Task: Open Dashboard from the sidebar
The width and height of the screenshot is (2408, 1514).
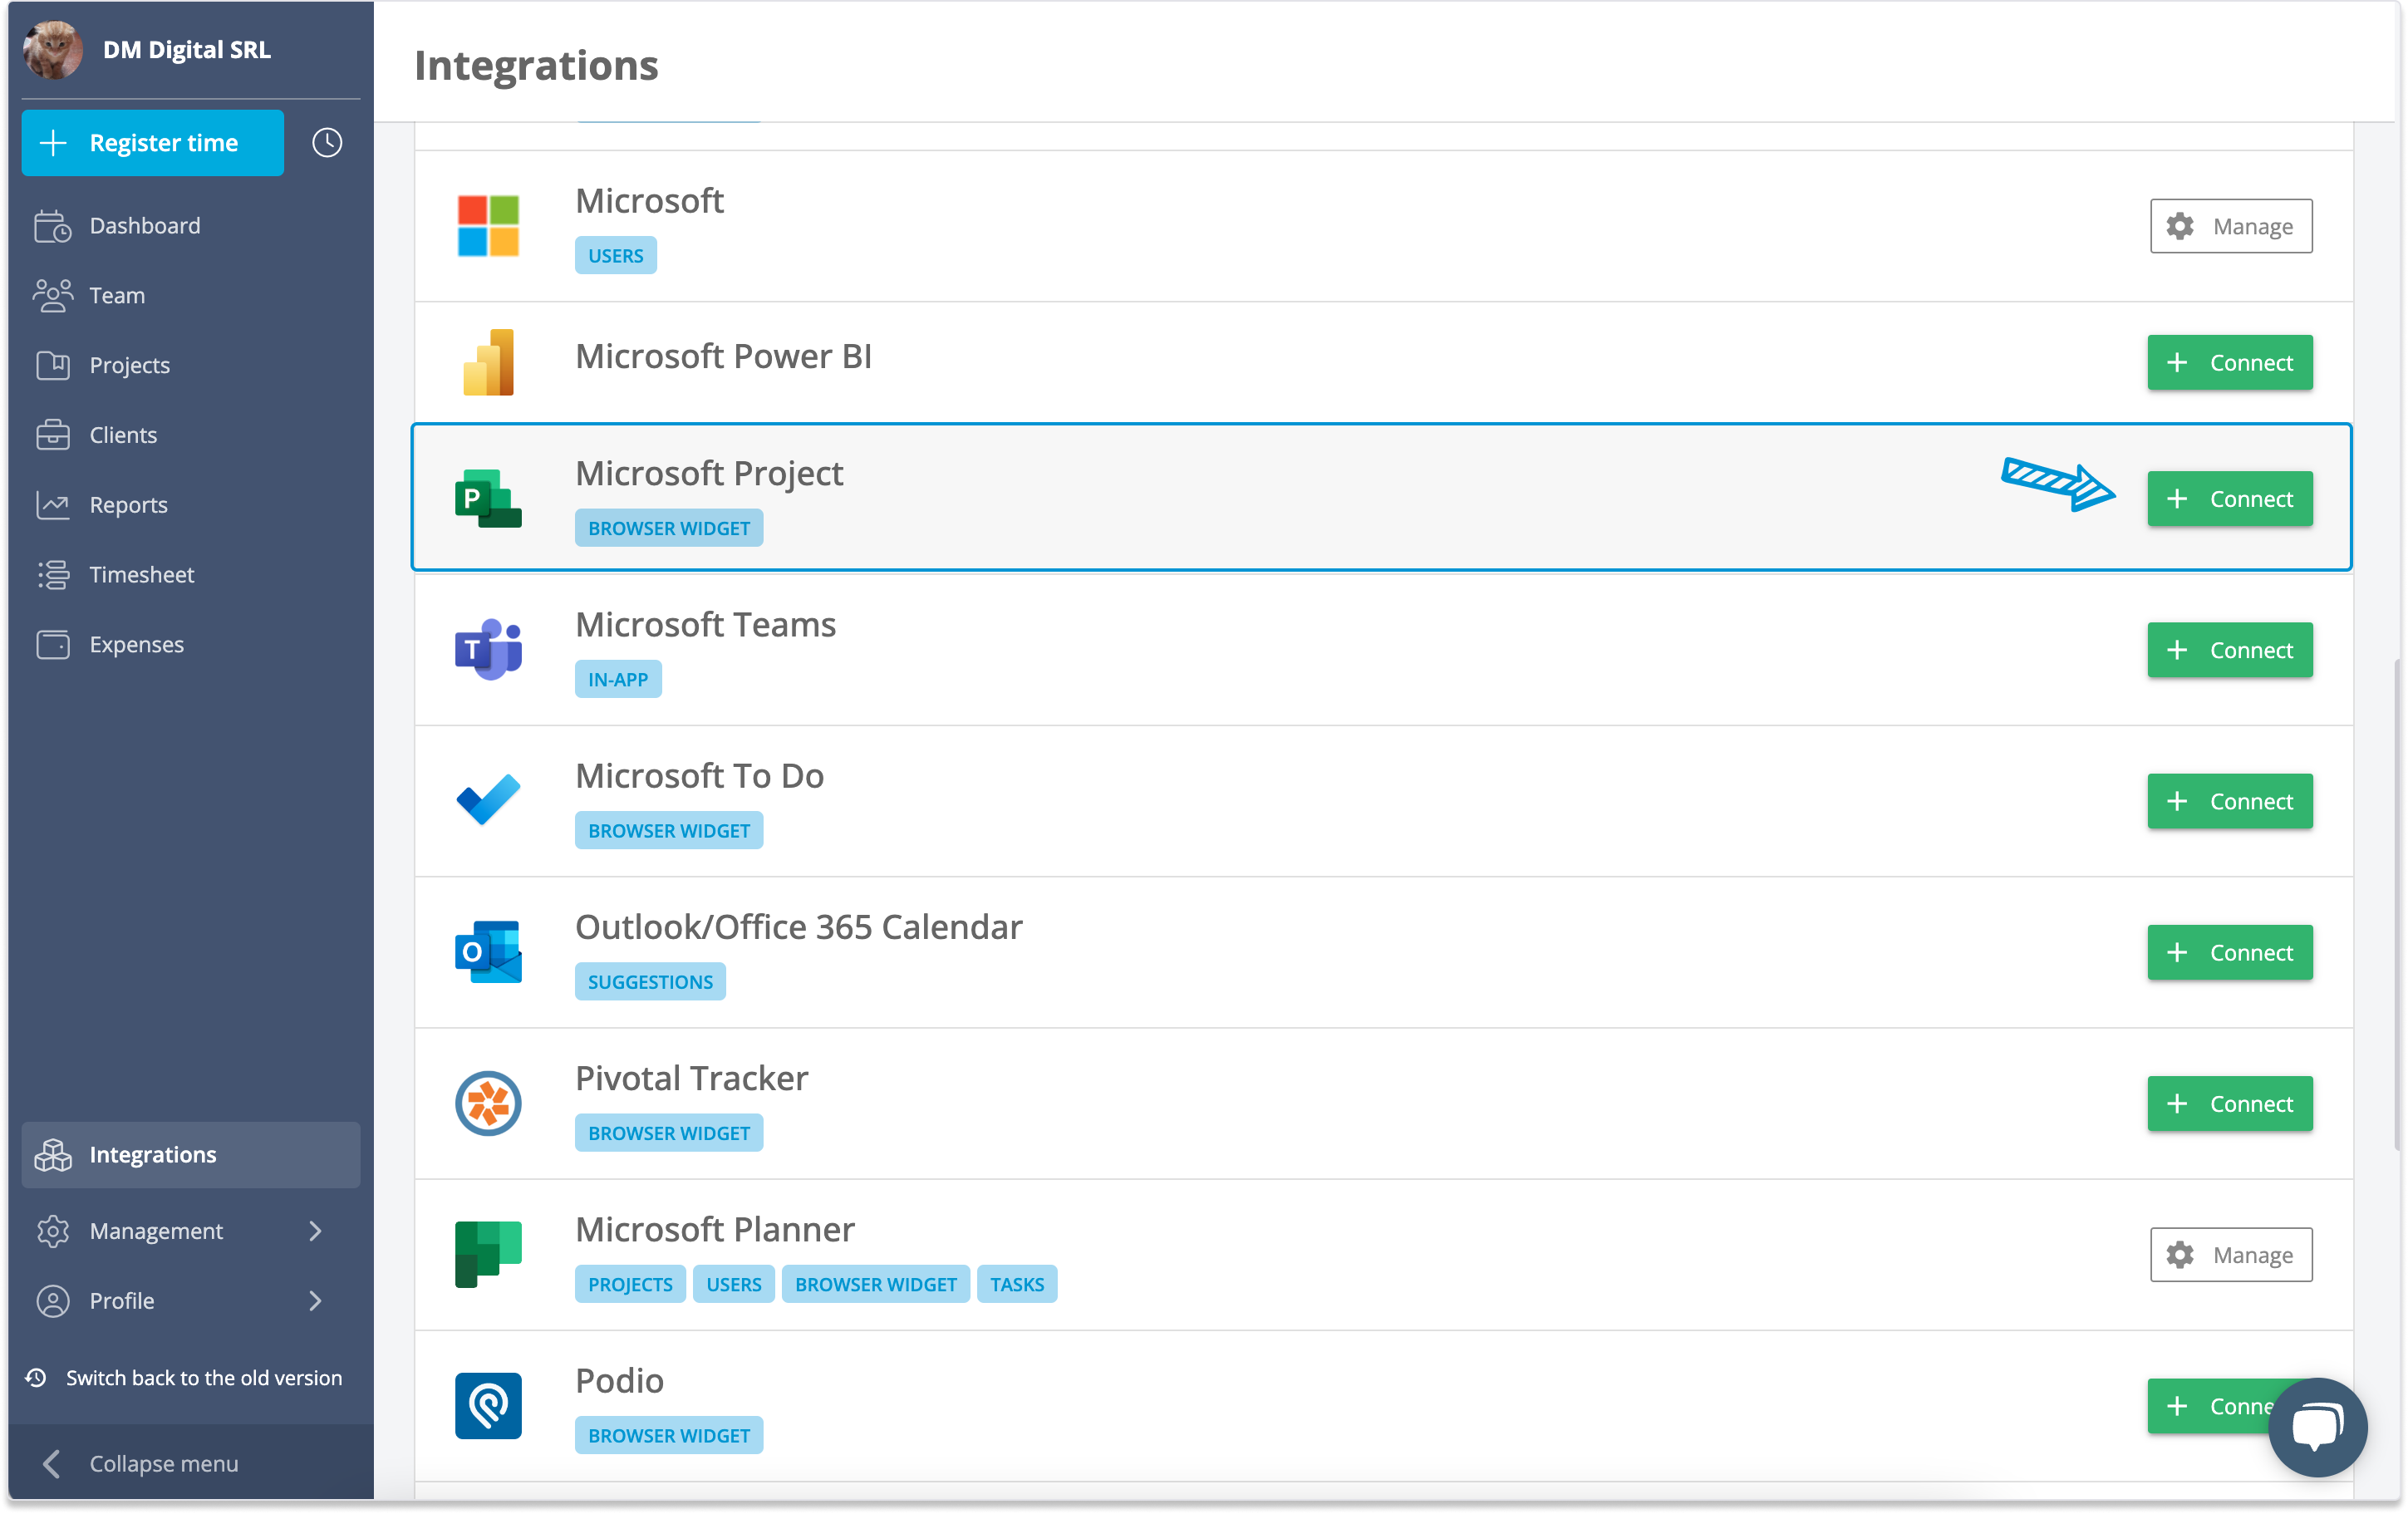Action: tap(190, 226)
